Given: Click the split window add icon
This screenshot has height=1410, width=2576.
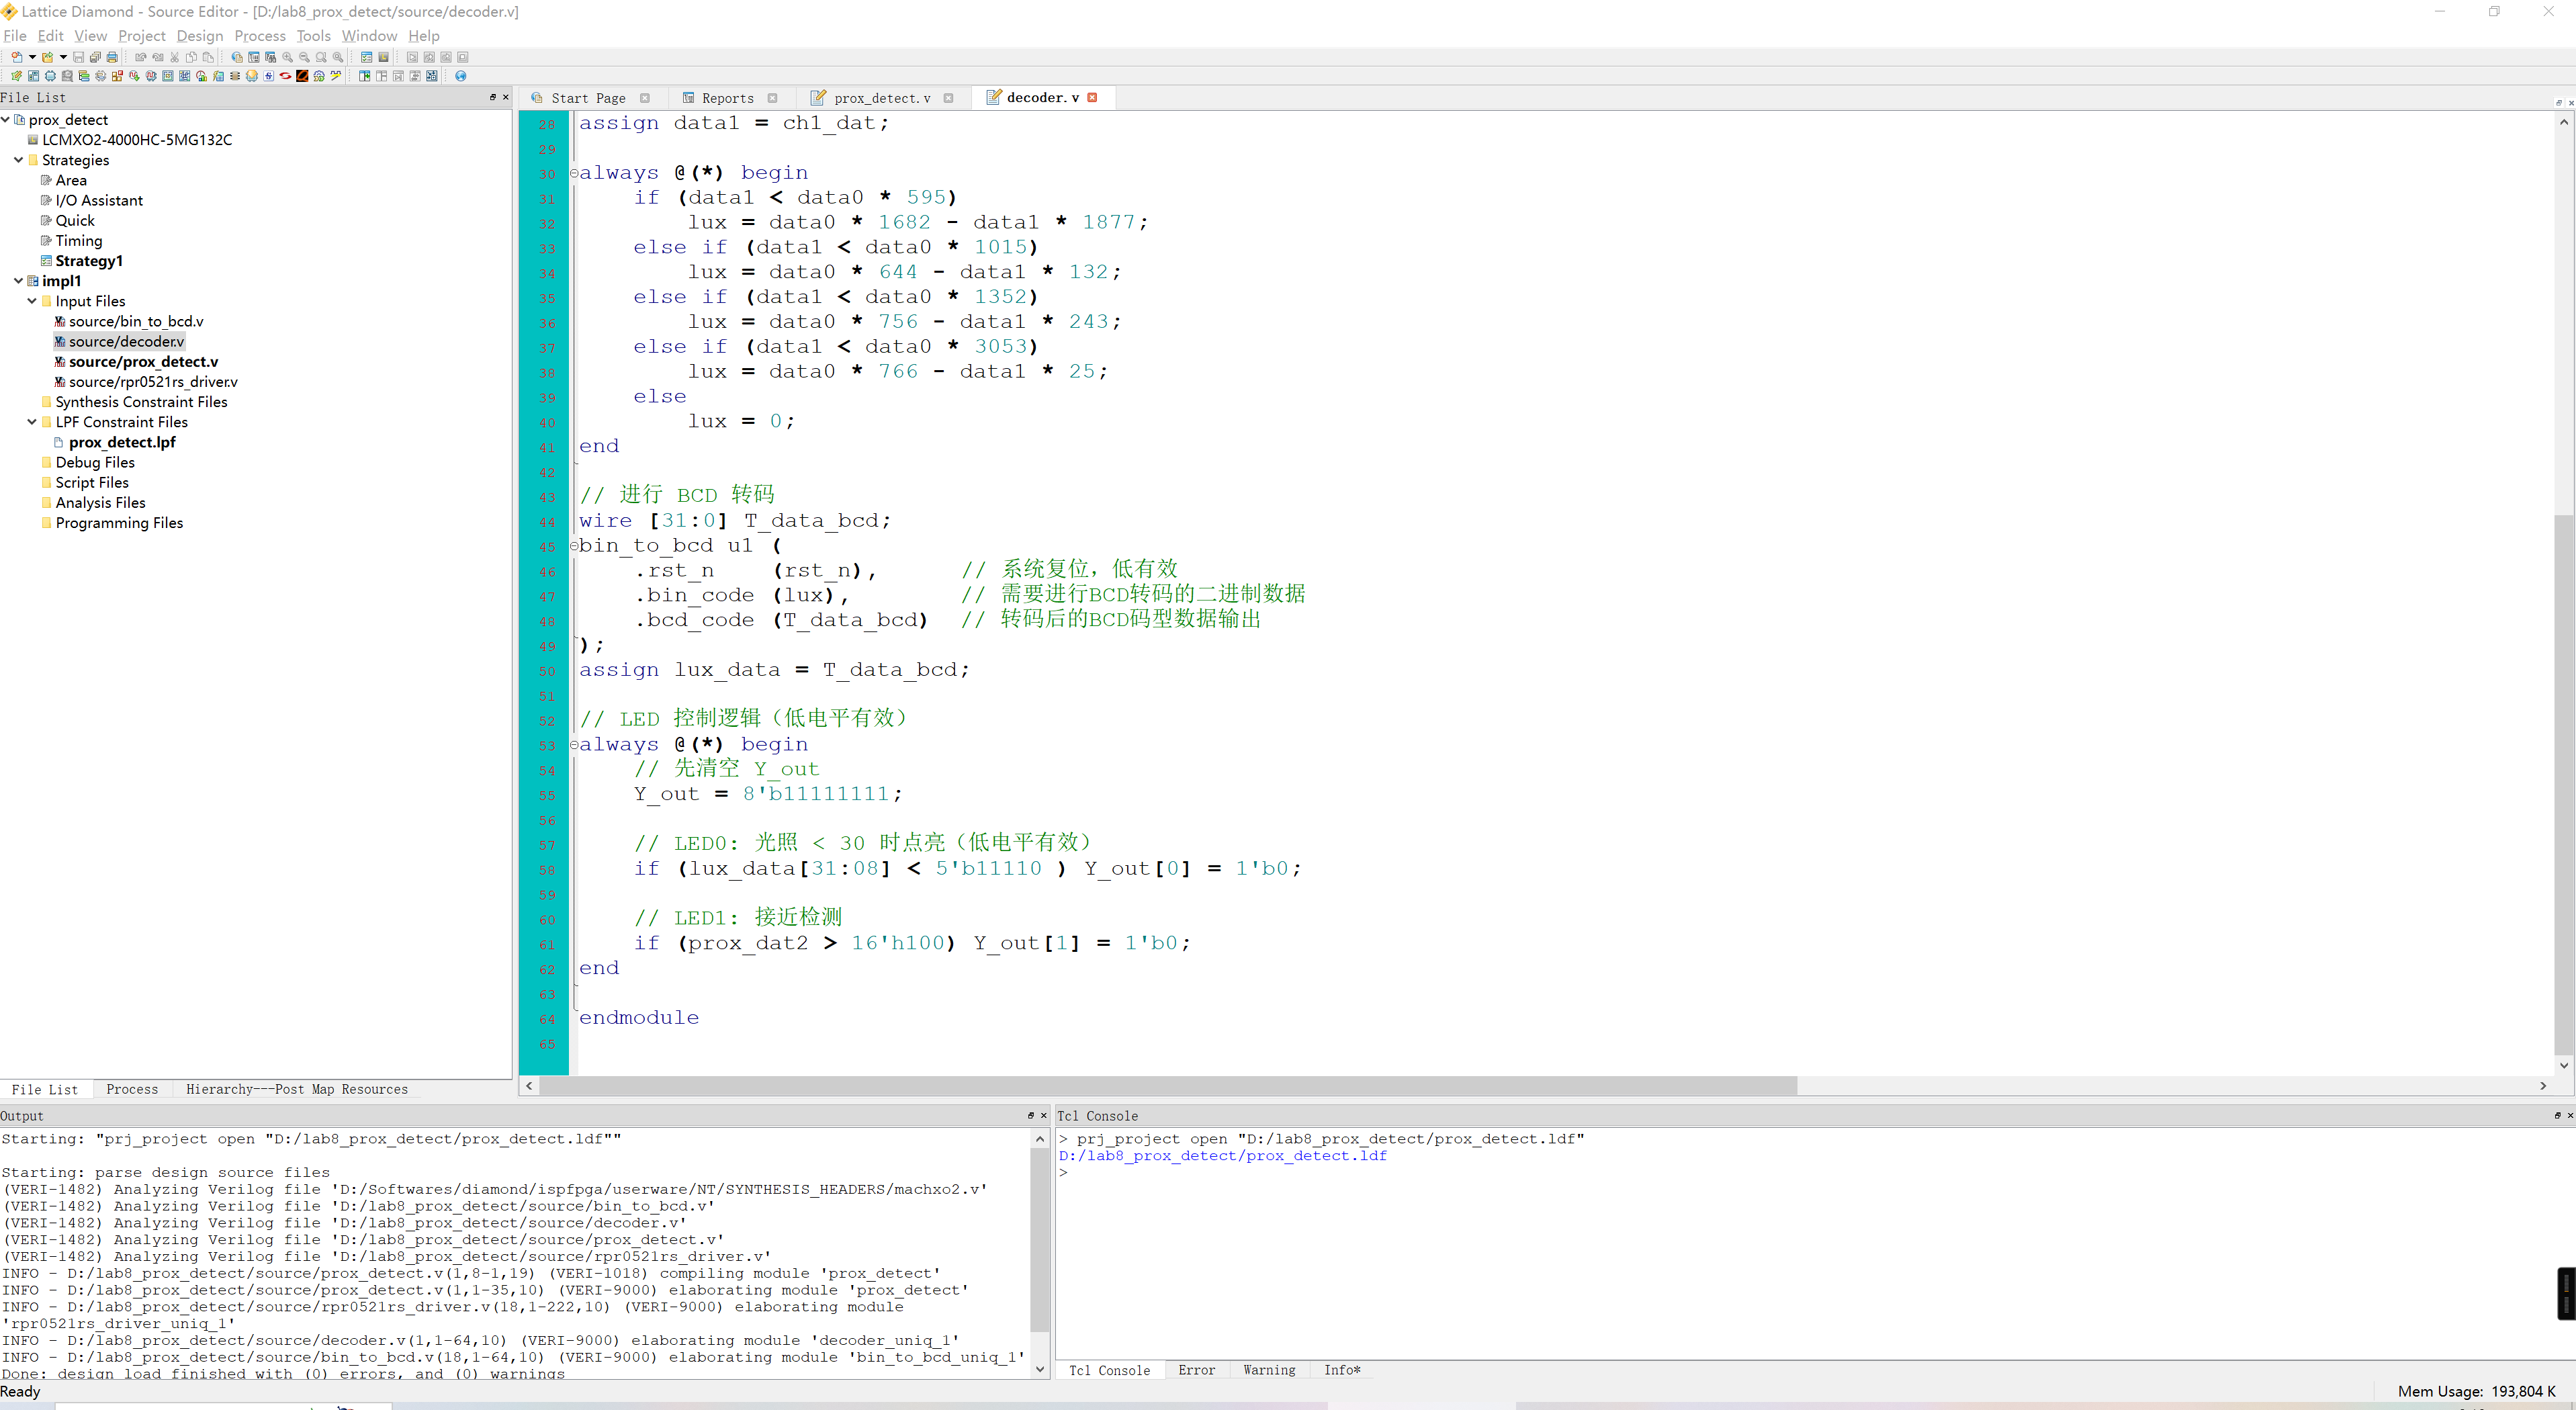Looking at the screenshot, I should tap(365, 76).
